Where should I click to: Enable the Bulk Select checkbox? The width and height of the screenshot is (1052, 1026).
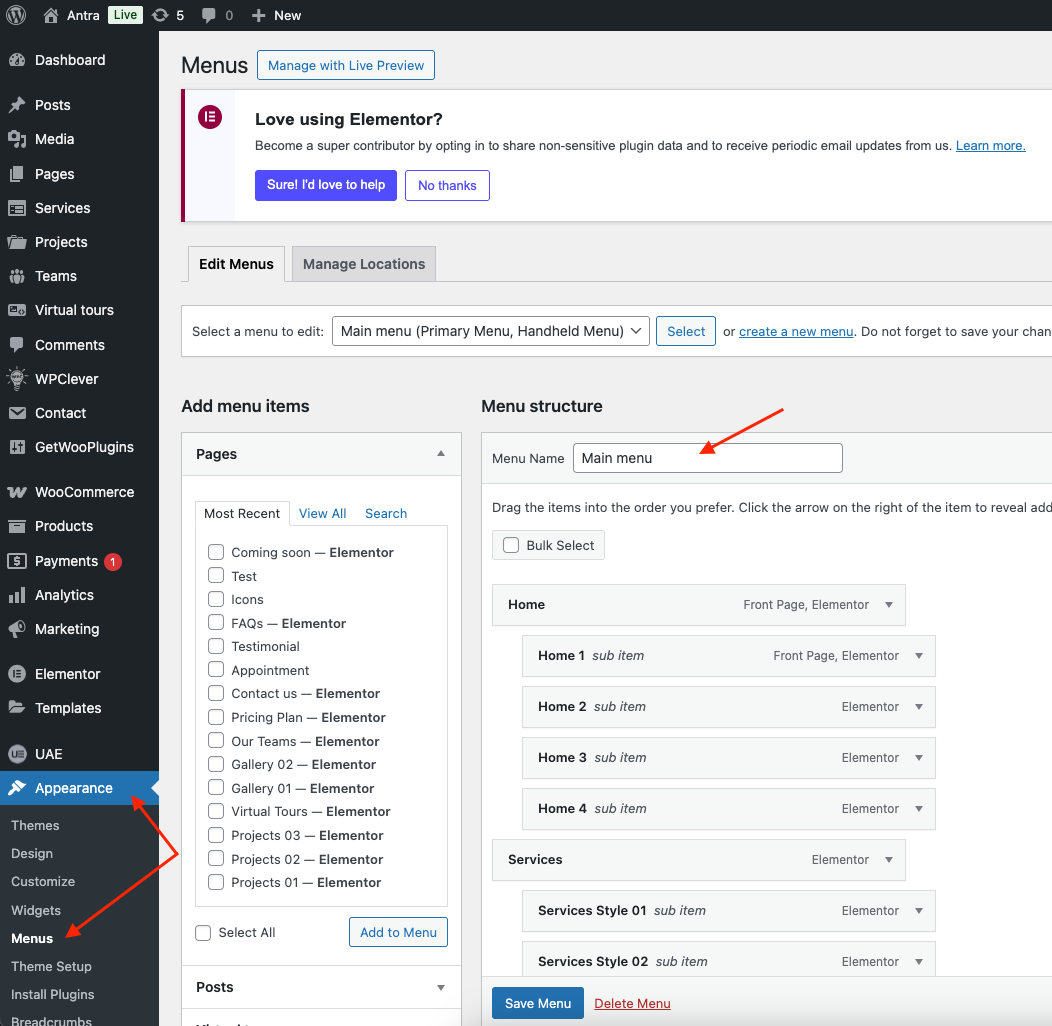tap(511, 545)
